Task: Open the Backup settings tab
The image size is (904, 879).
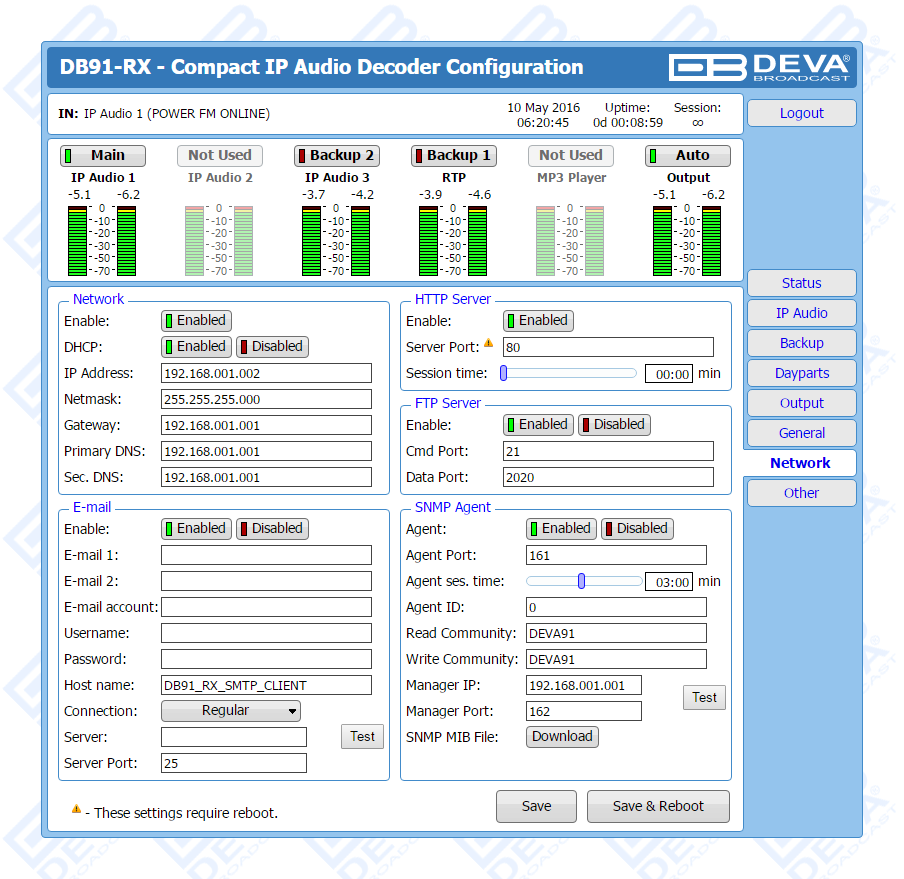Action: tap(801, 343)
